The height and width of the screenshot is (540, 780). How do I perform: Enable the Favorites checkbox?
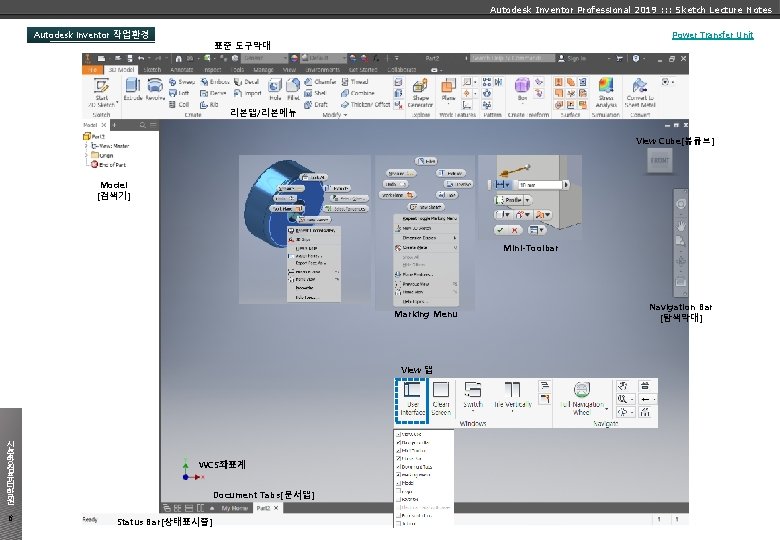click(x=398, y=499)
